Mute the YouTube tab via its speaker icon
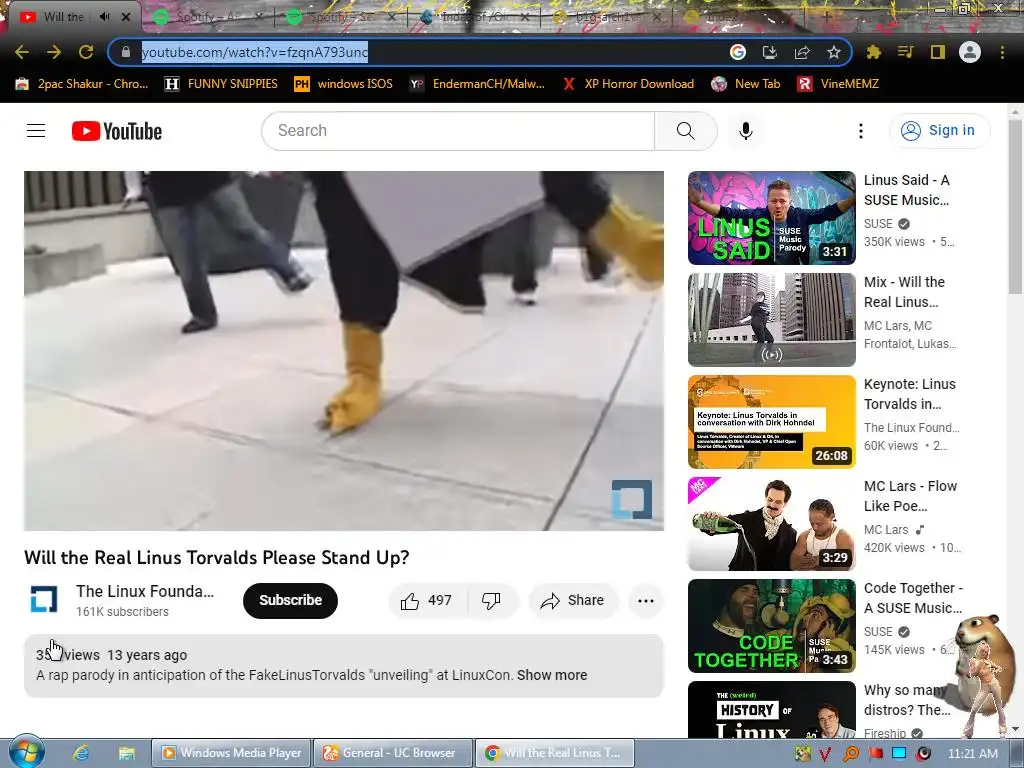This screenshot has height=768, width=1024. point(104,17)
